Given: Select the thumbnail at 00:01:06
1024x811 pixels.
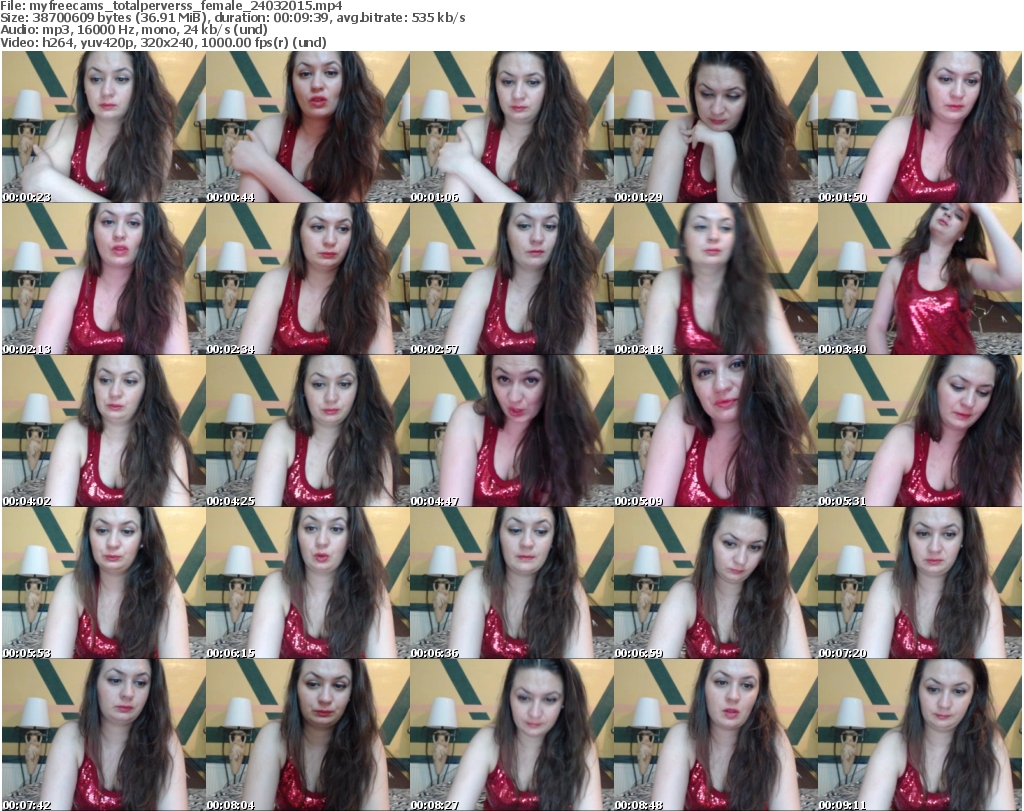Looking at the screenshot, I should [511, 127].
